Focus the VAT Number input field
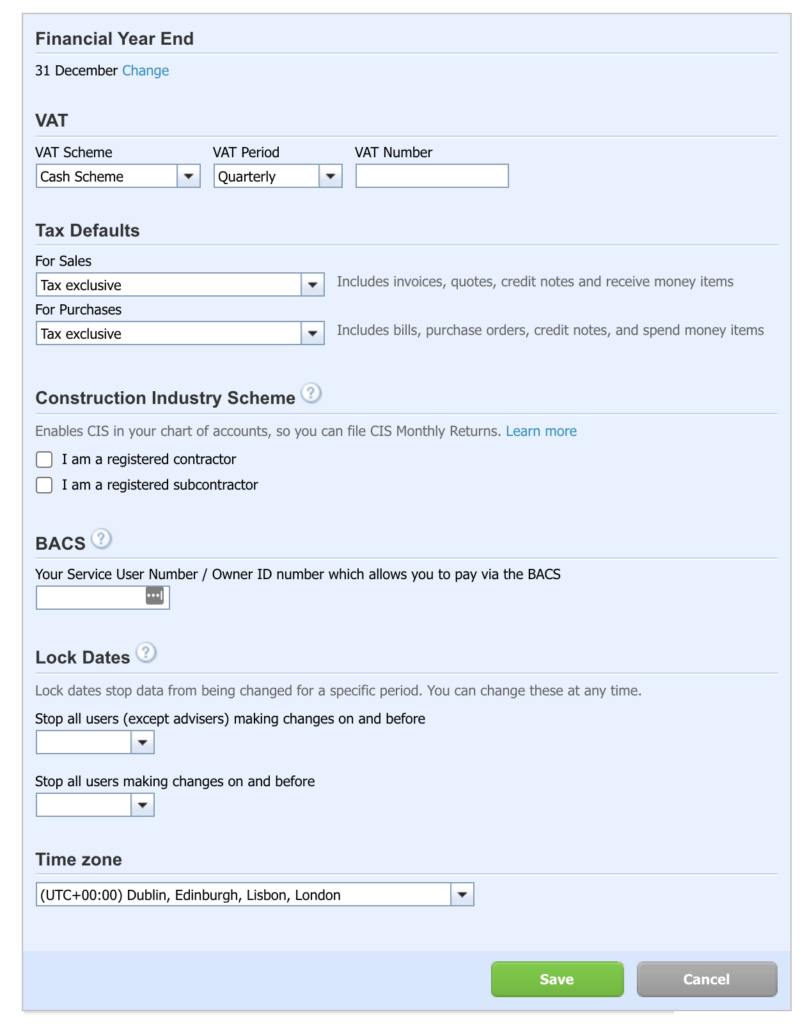 click(432, 176)
